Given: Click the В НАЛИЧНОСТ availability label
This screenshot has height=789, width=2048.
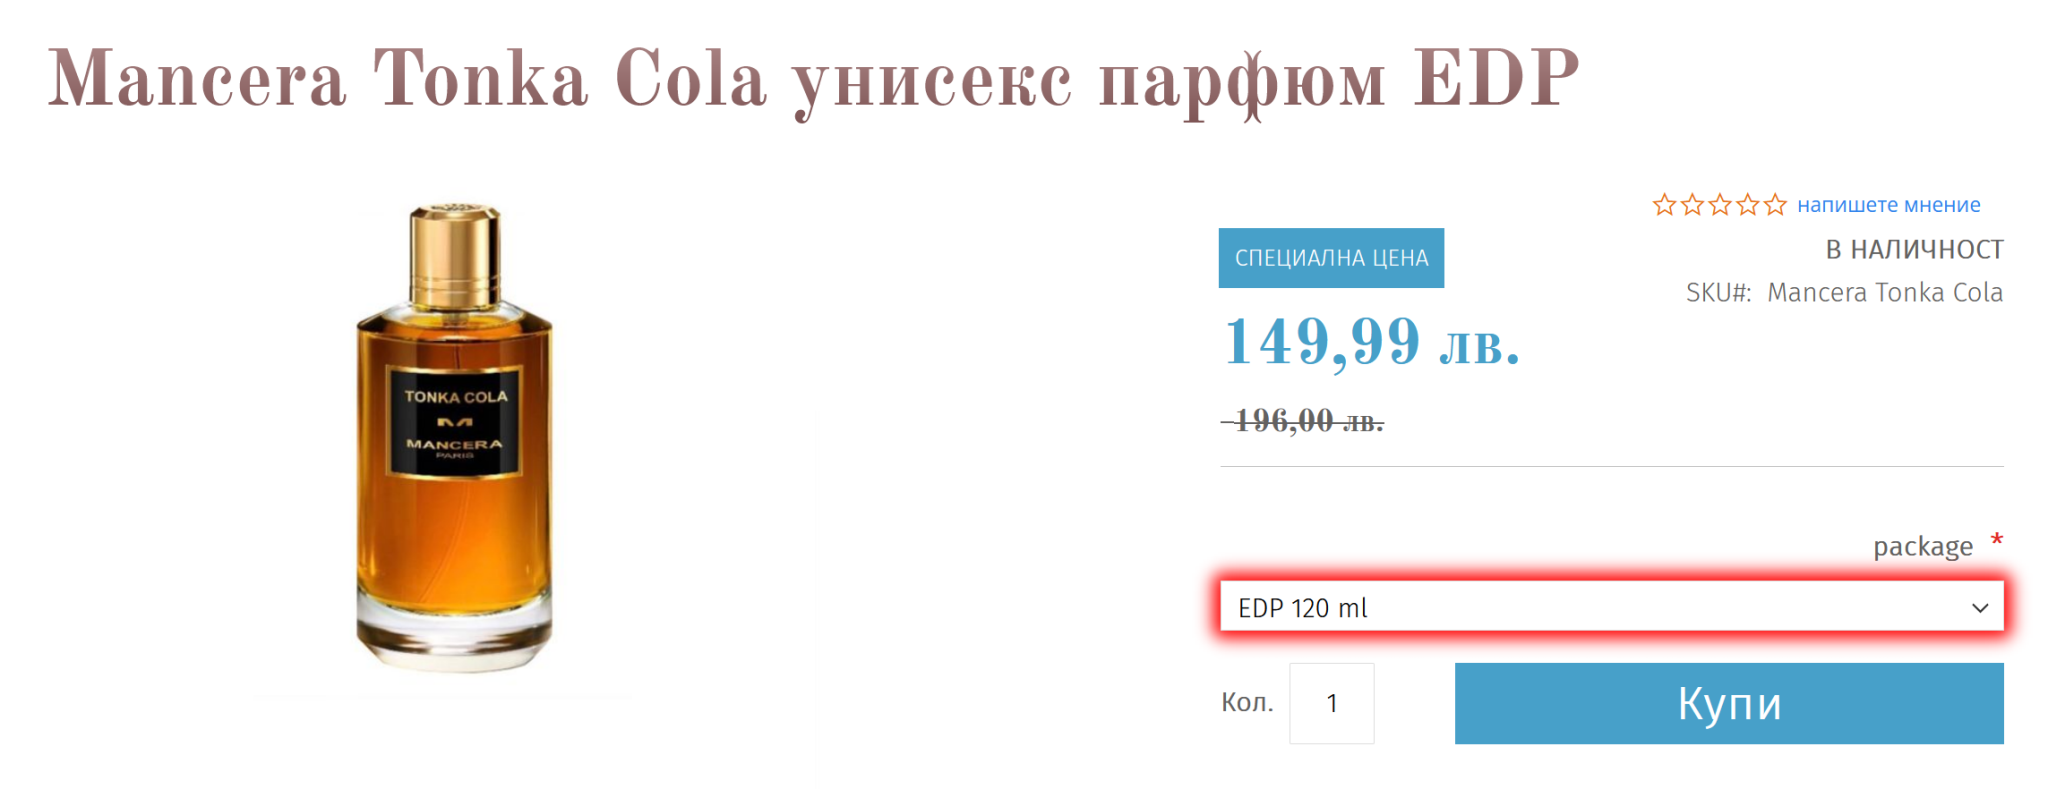Looking at the screenshot, I should coord(1914,249).
